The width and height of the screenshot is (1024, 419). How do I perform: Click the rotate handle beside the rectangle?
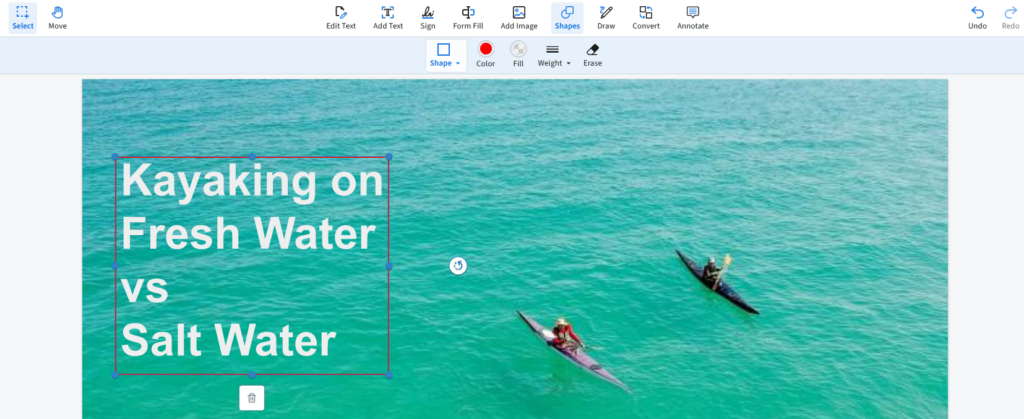tap(458, 265)
